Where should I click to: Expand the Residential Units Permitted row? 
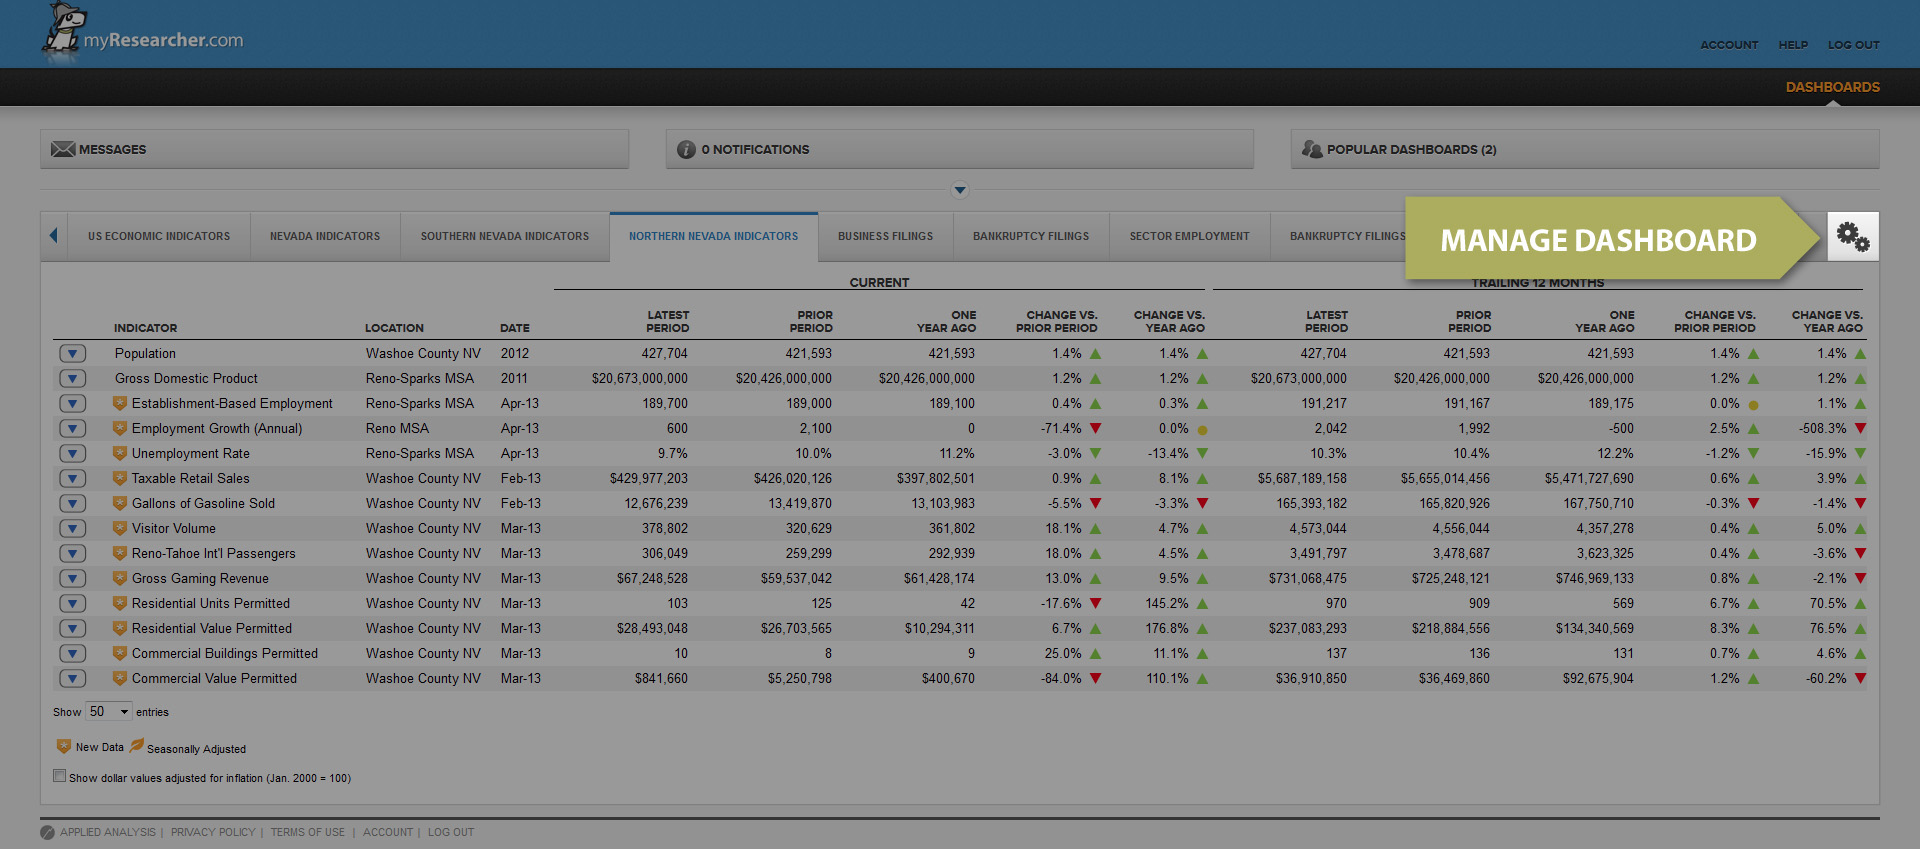coord(72,603)
